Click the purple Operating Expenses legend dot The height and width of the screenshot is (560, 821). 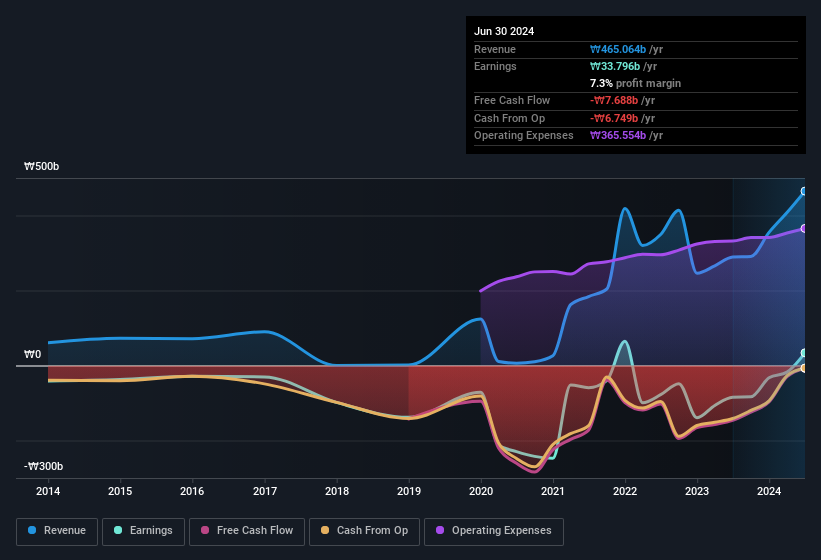click(x=440, y=530)
